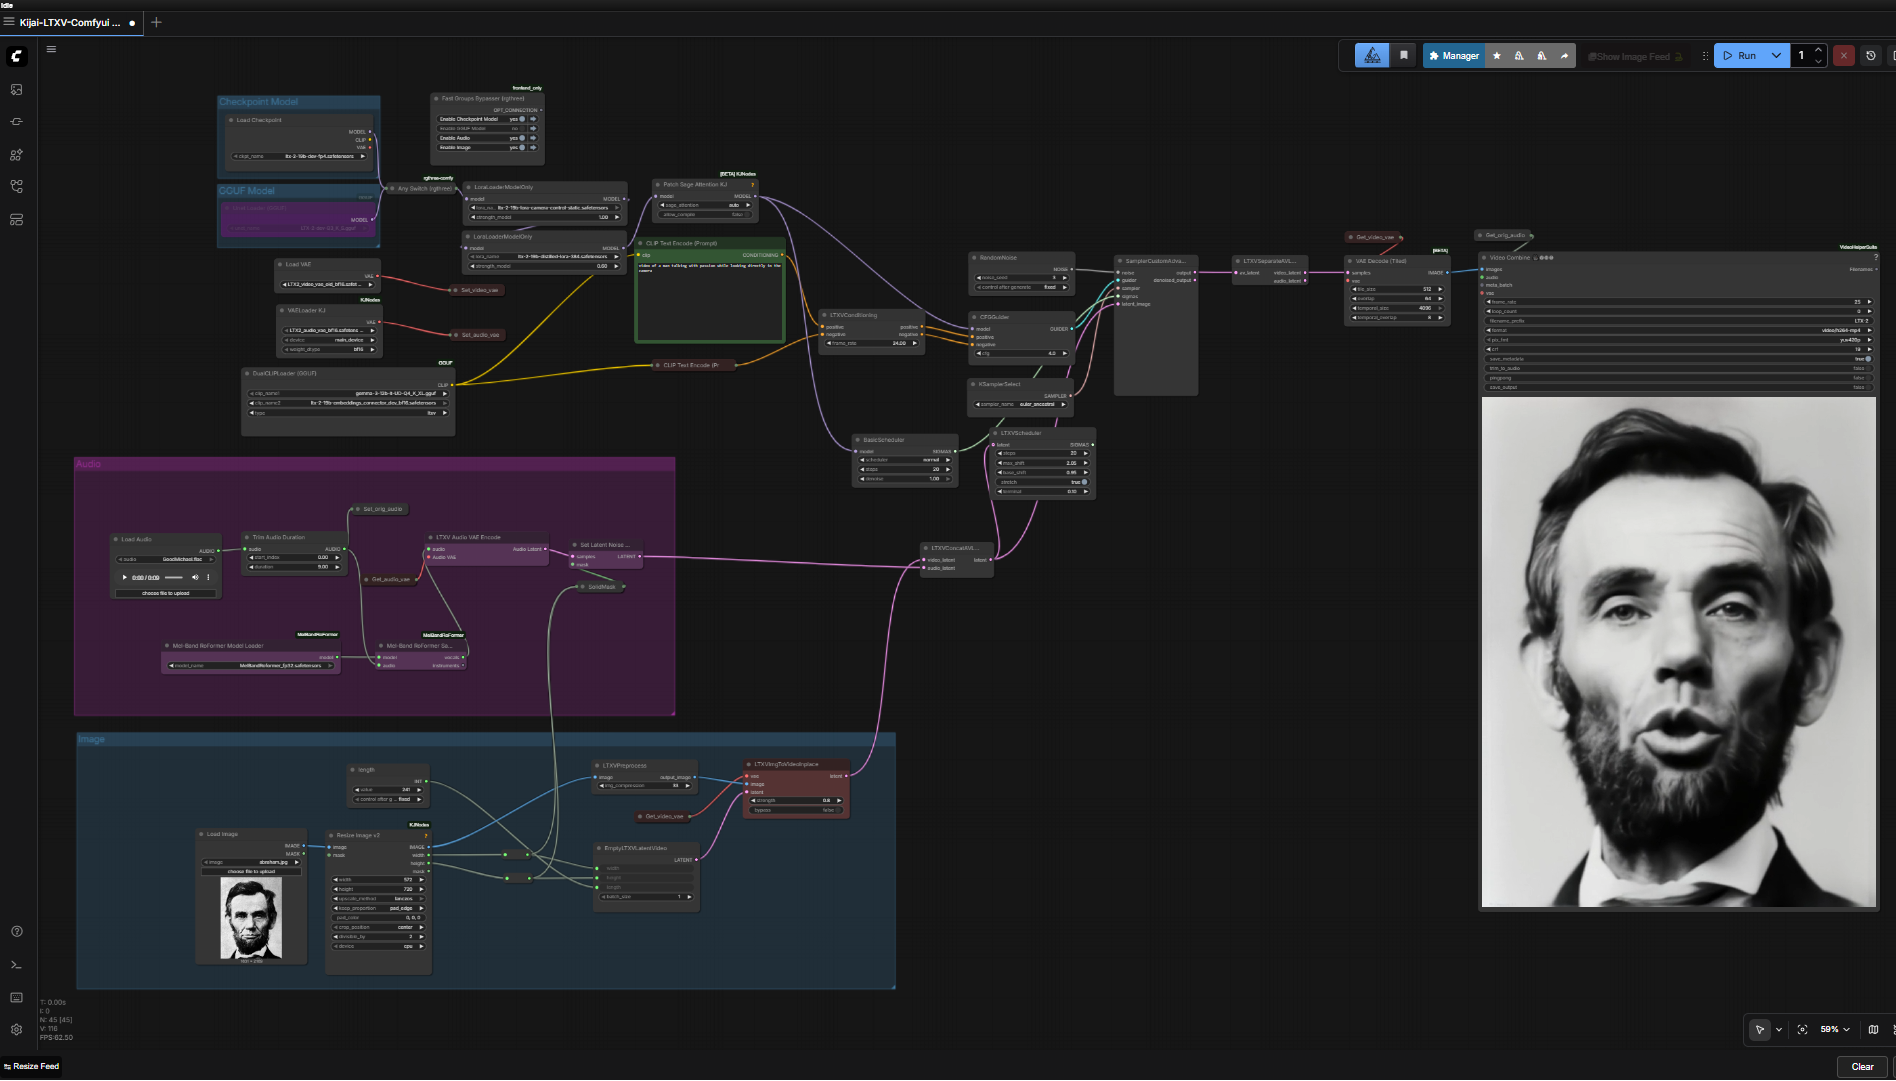Open the assets panel in sidebar
The height and width of the screenshot is (1081, 1896).
[17, 90]
